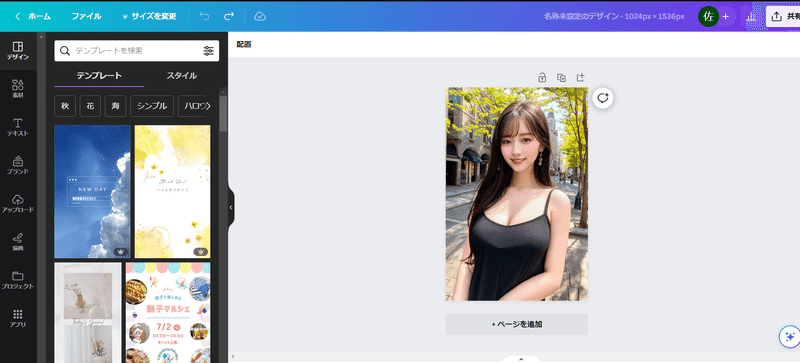Open the サイズを変更 resize menu
This screenshot has width=800, height=363.
[150, 16]
